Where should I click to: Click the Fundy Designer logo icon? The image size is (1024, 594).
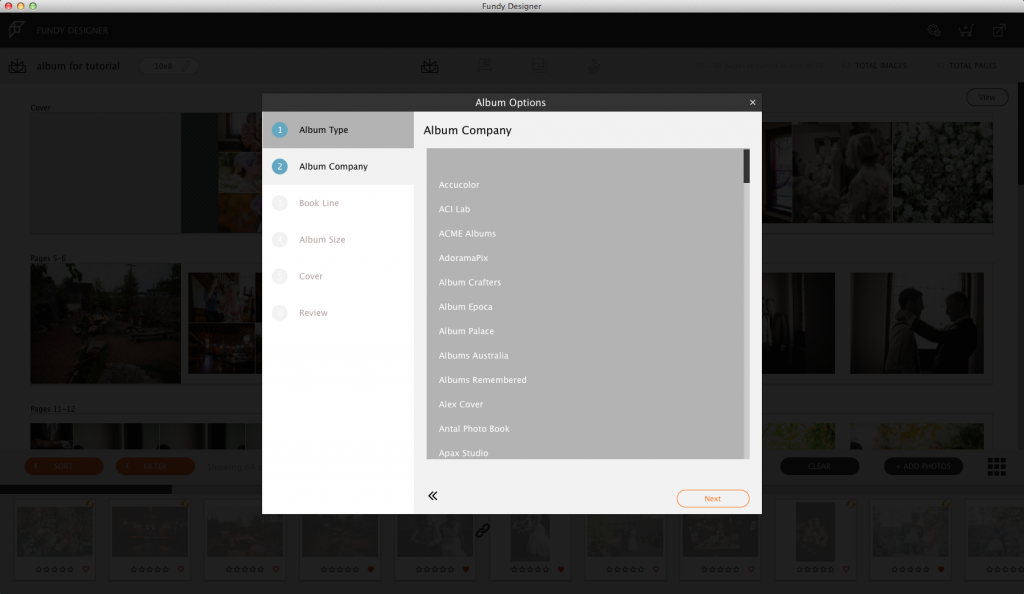click(17, 29)
